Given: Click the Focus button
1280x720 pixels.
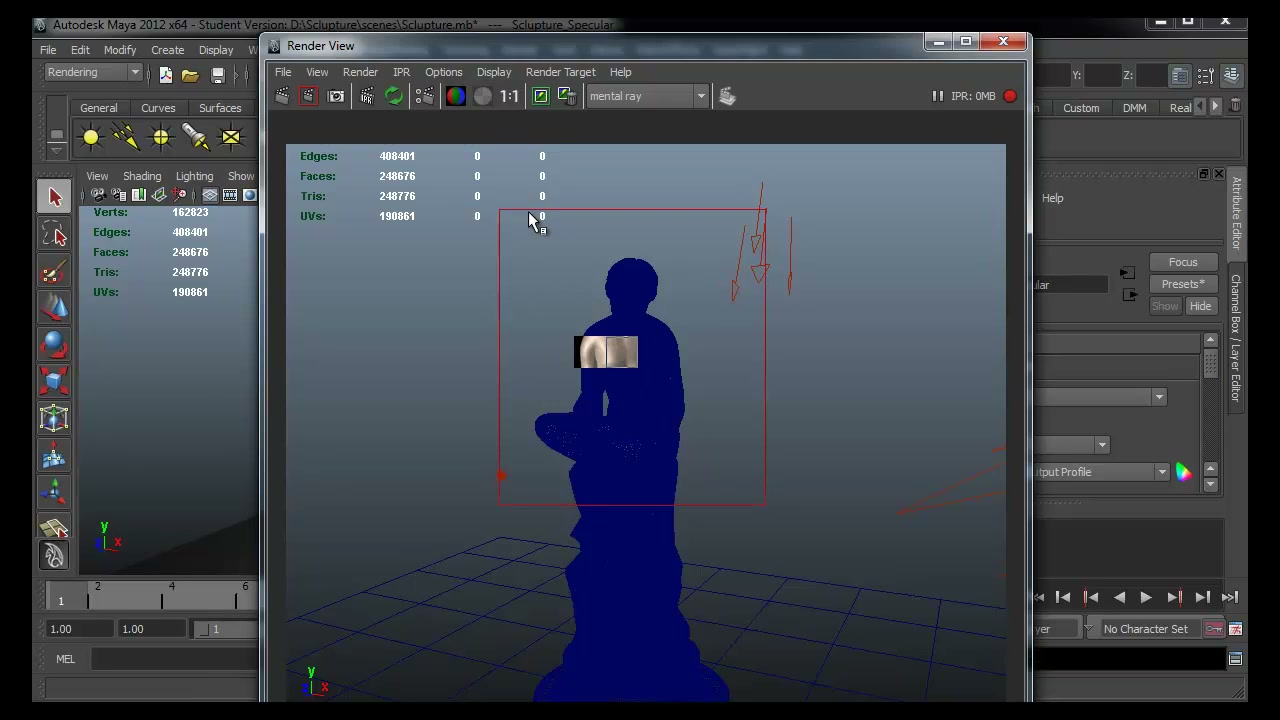Looking at the screenshot, I should [1183, 262].
